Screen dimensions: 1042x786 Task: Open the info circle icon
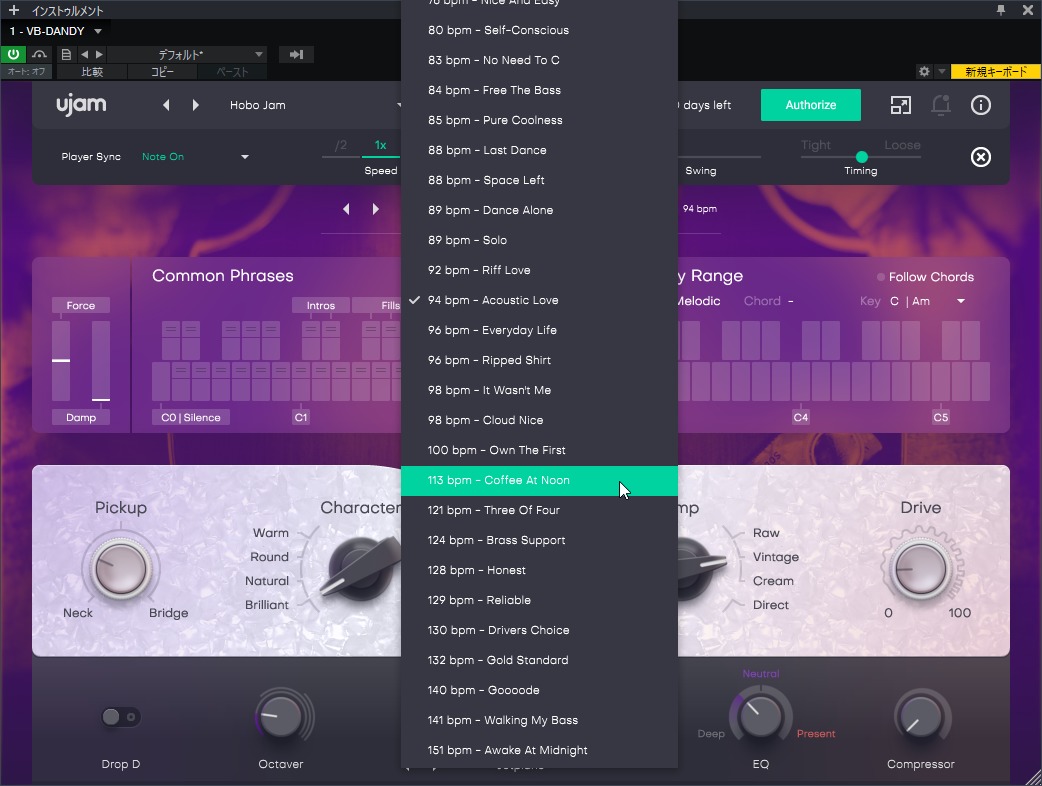(x=981, y=105)
